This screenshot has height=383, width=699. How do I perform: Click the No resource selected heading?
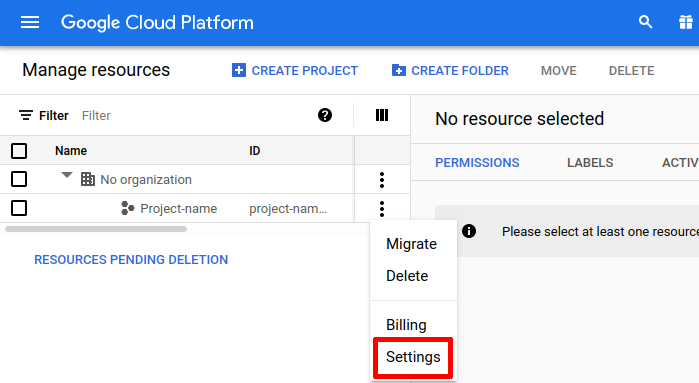(x=519, y=119)
